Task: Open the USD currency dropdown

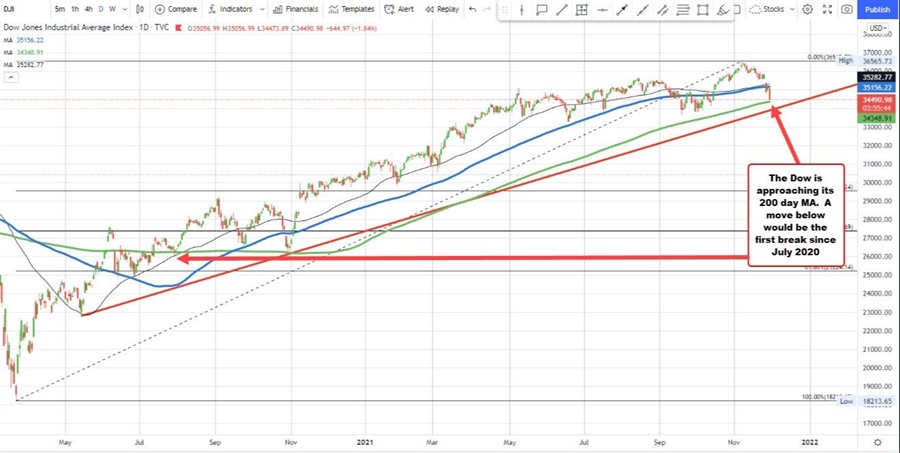Action: point(877,28)
